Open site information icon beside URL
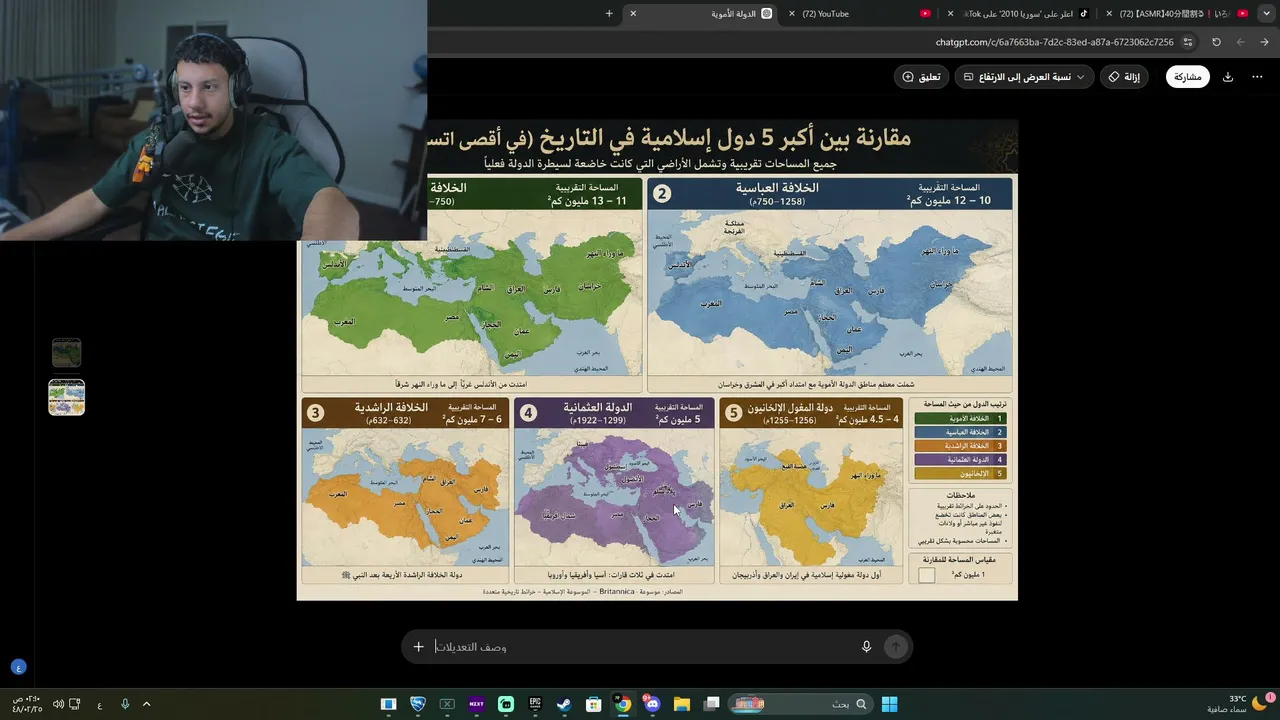Viewport: 1280px width, 720px height. 1188,42
